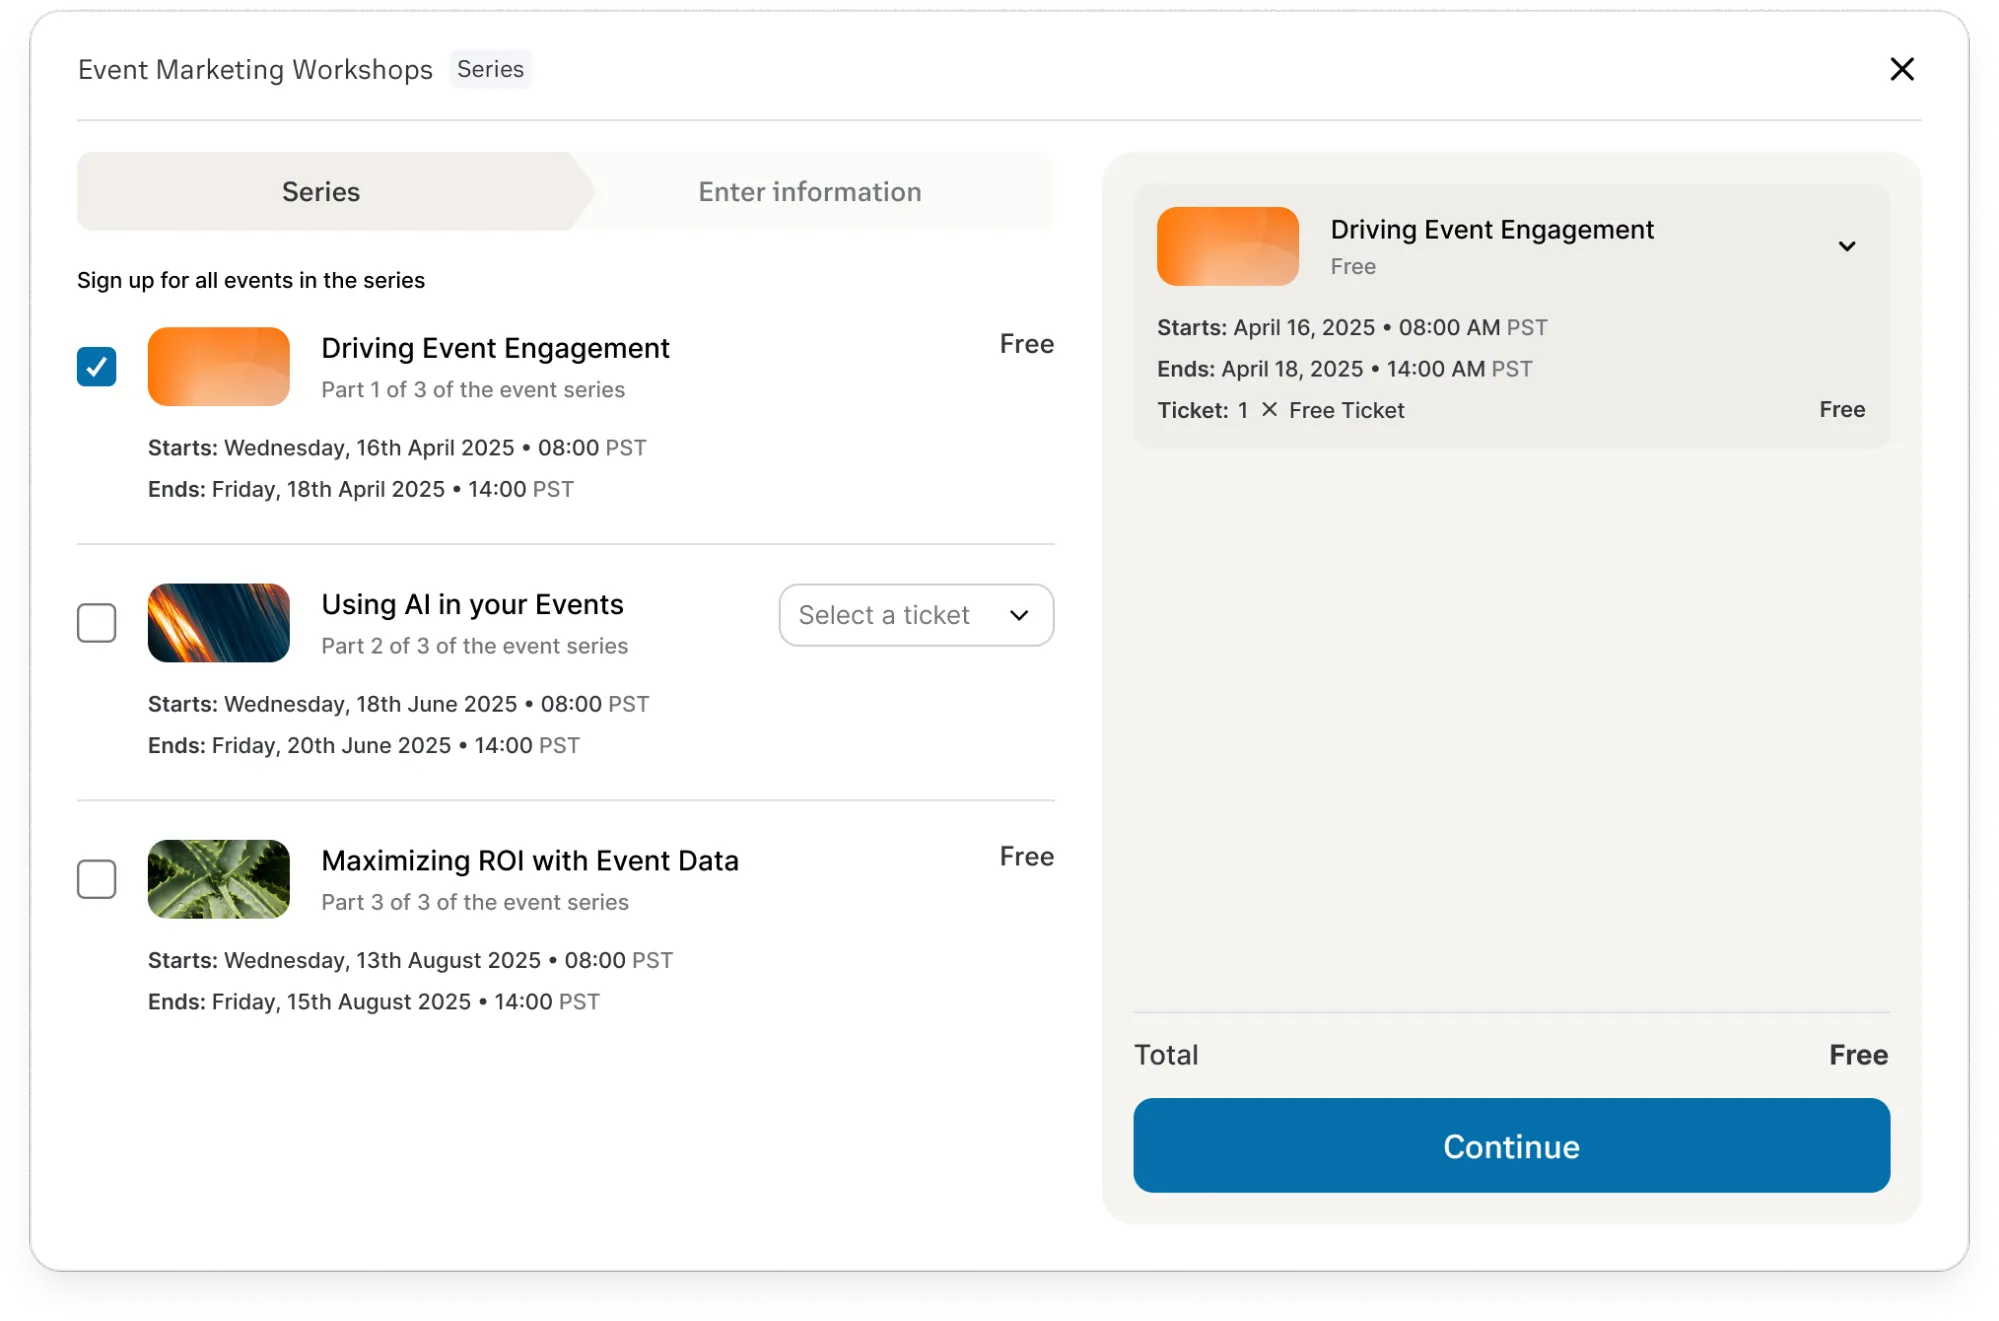Click the X icon beside Free Ticket
This screenshot has width=1999, height=1321.
pyautogui.click(x=1269, y=409)
